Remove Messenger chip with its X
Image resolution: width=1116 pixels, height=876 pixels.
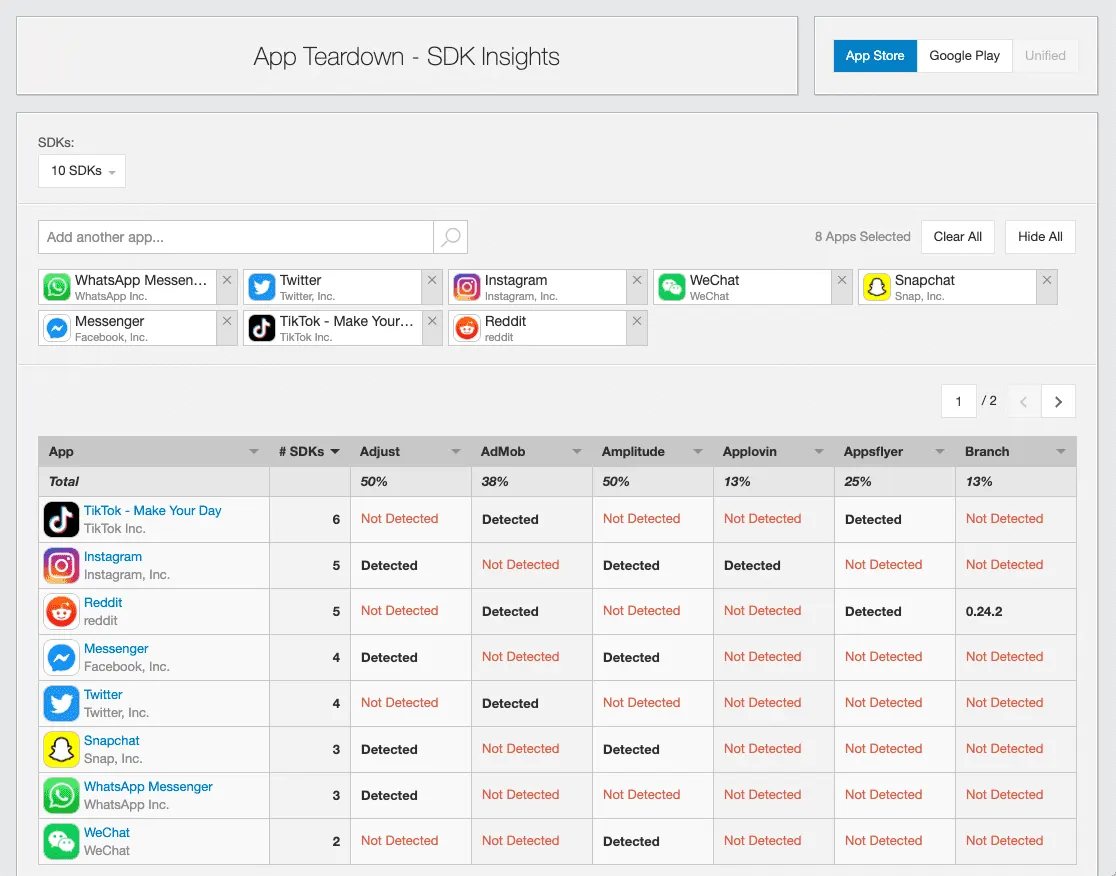click(x=227, y=321)
